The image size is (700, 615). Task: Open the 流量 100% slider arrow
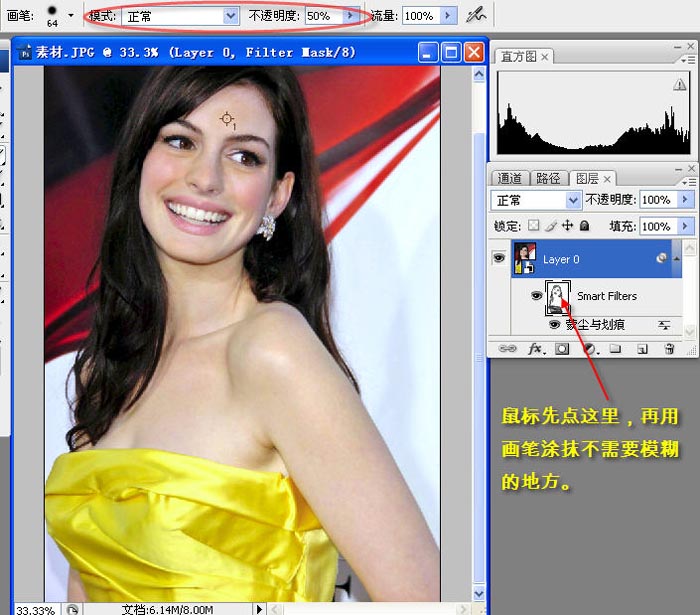pyautogui.click(x=448, y=16)
